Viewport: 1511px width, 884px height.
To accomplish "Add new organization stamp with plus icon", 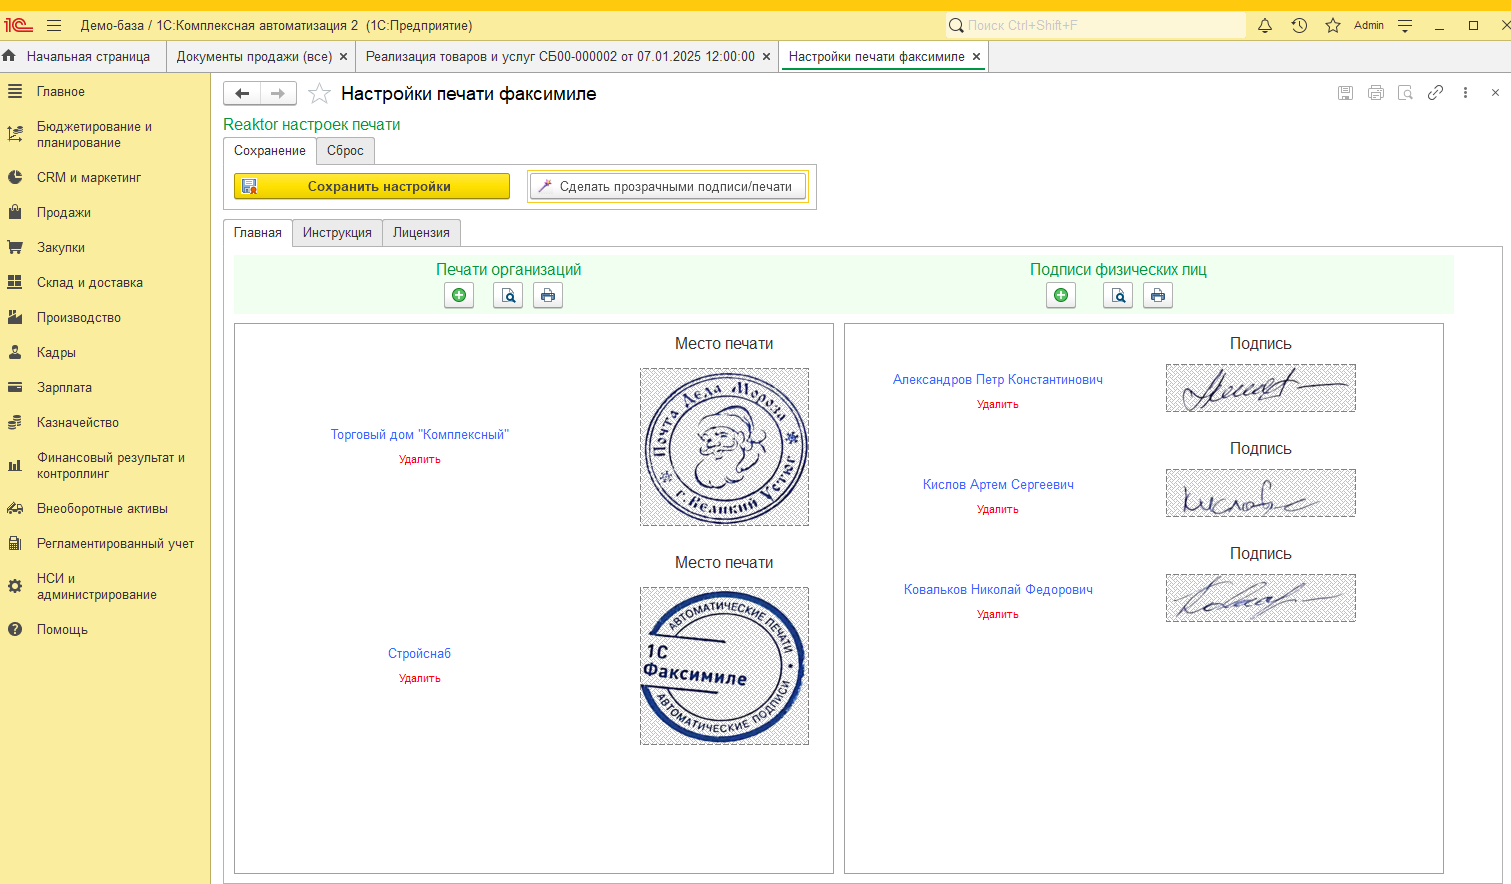I will [x=459, y=296].
